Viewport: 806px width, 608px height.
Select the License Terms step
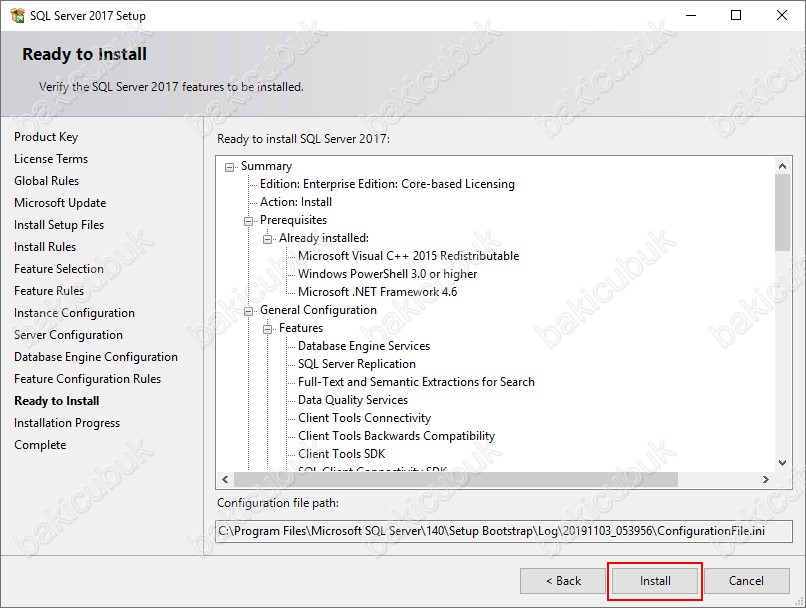pos(51,159)
